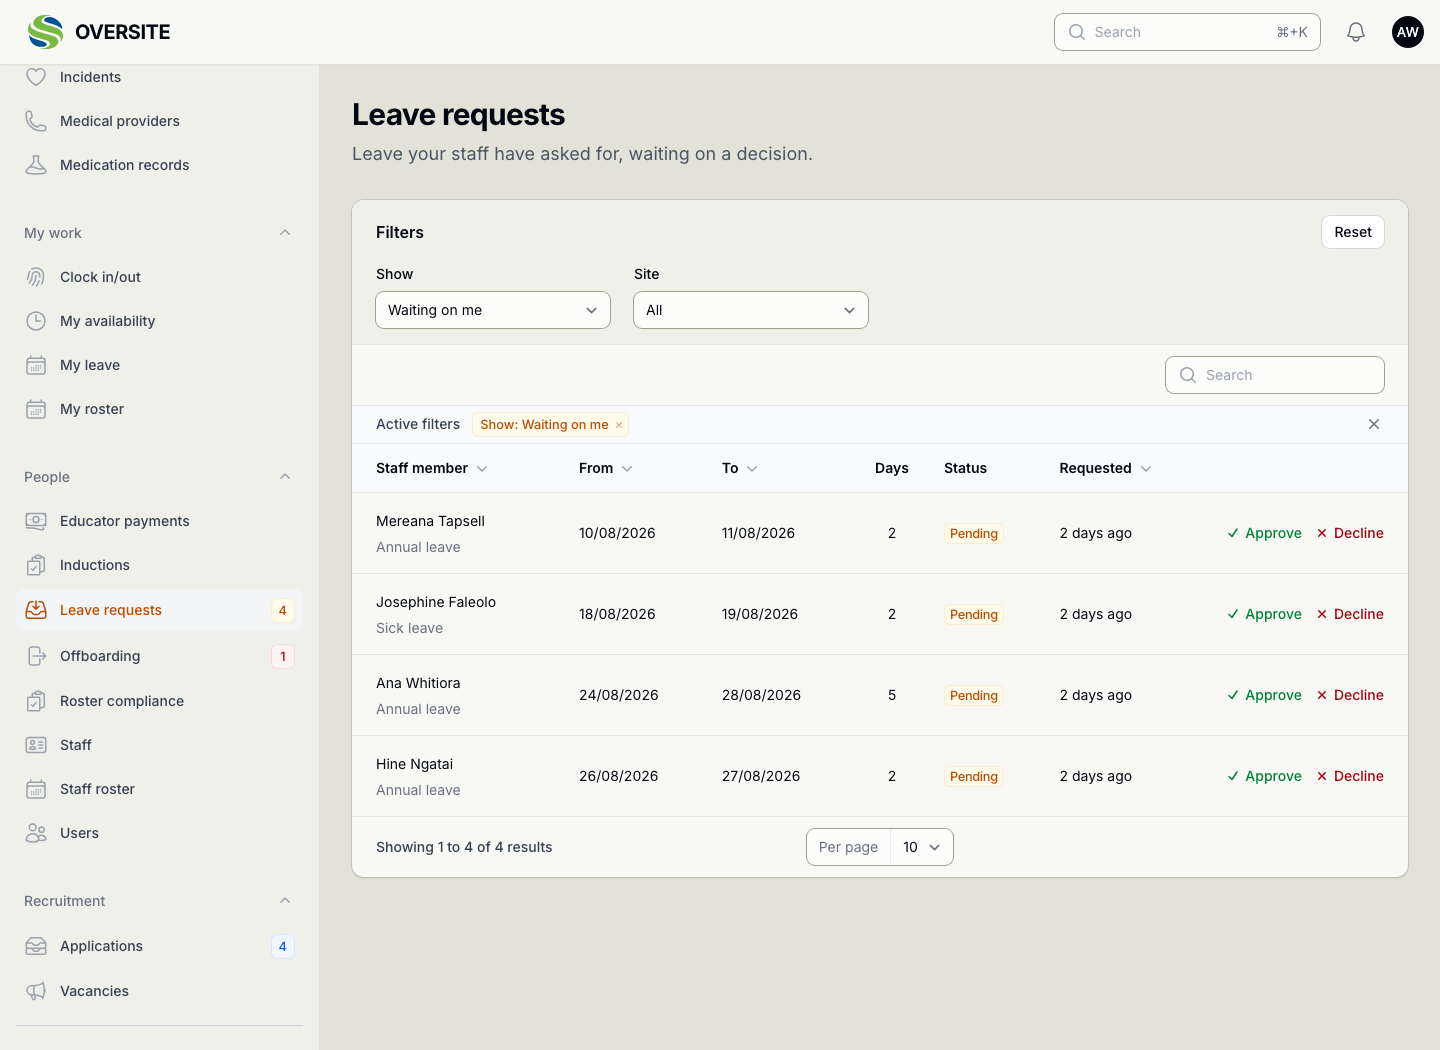This screenshot has height=1050, width=1440.
Task: Click the Educator payments banknote icon
Action: pyautogui.click(x=36, y=521)
